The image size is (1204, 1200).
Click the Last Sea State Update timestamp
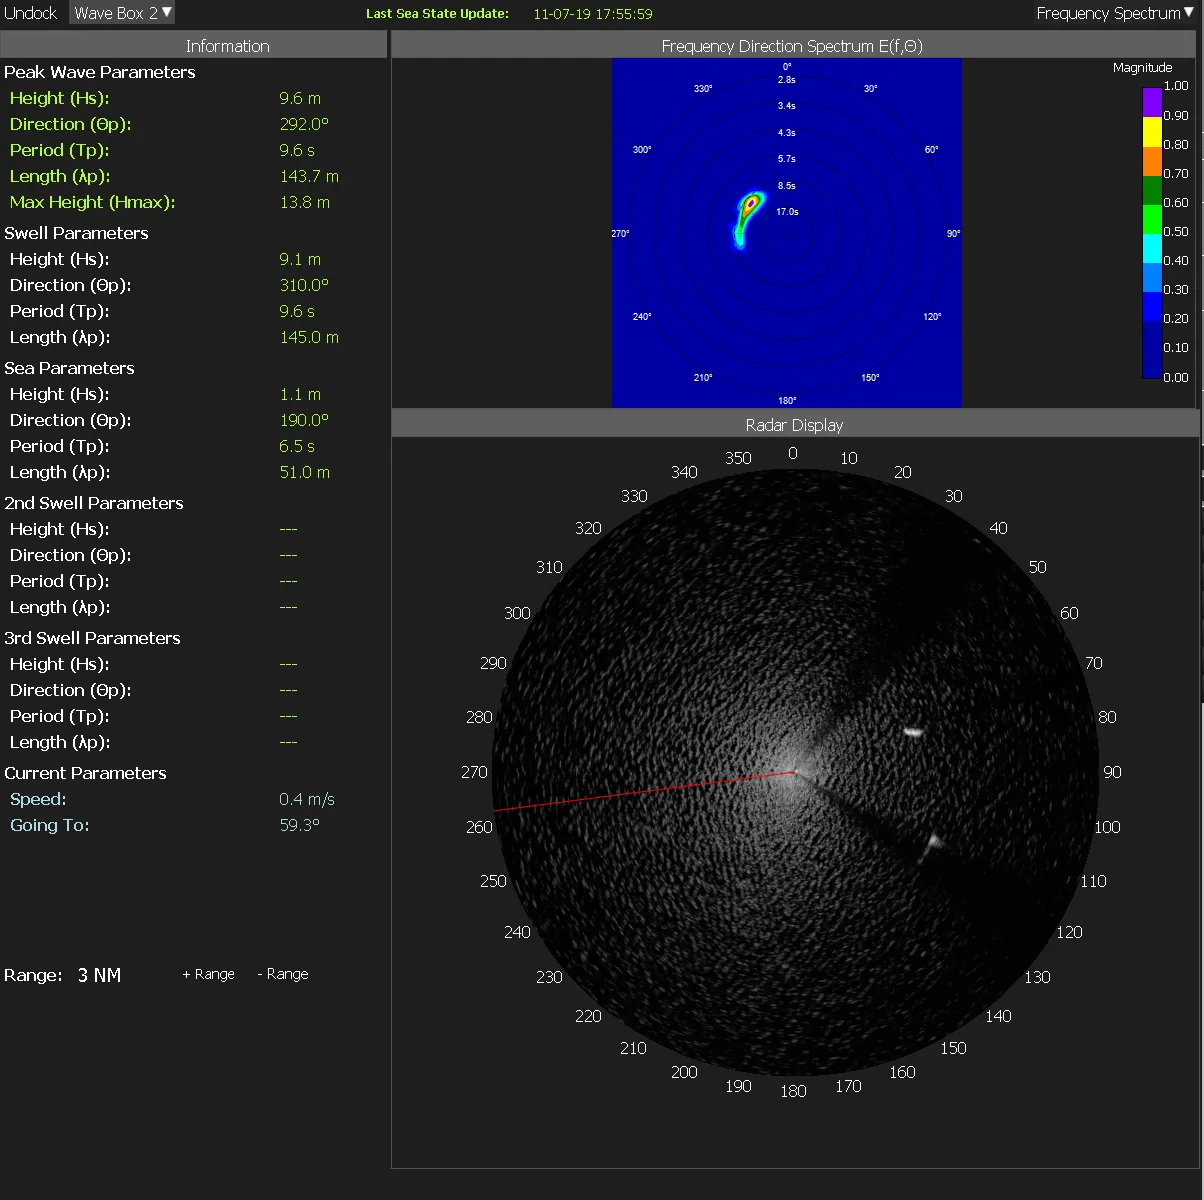click(592, 14)
